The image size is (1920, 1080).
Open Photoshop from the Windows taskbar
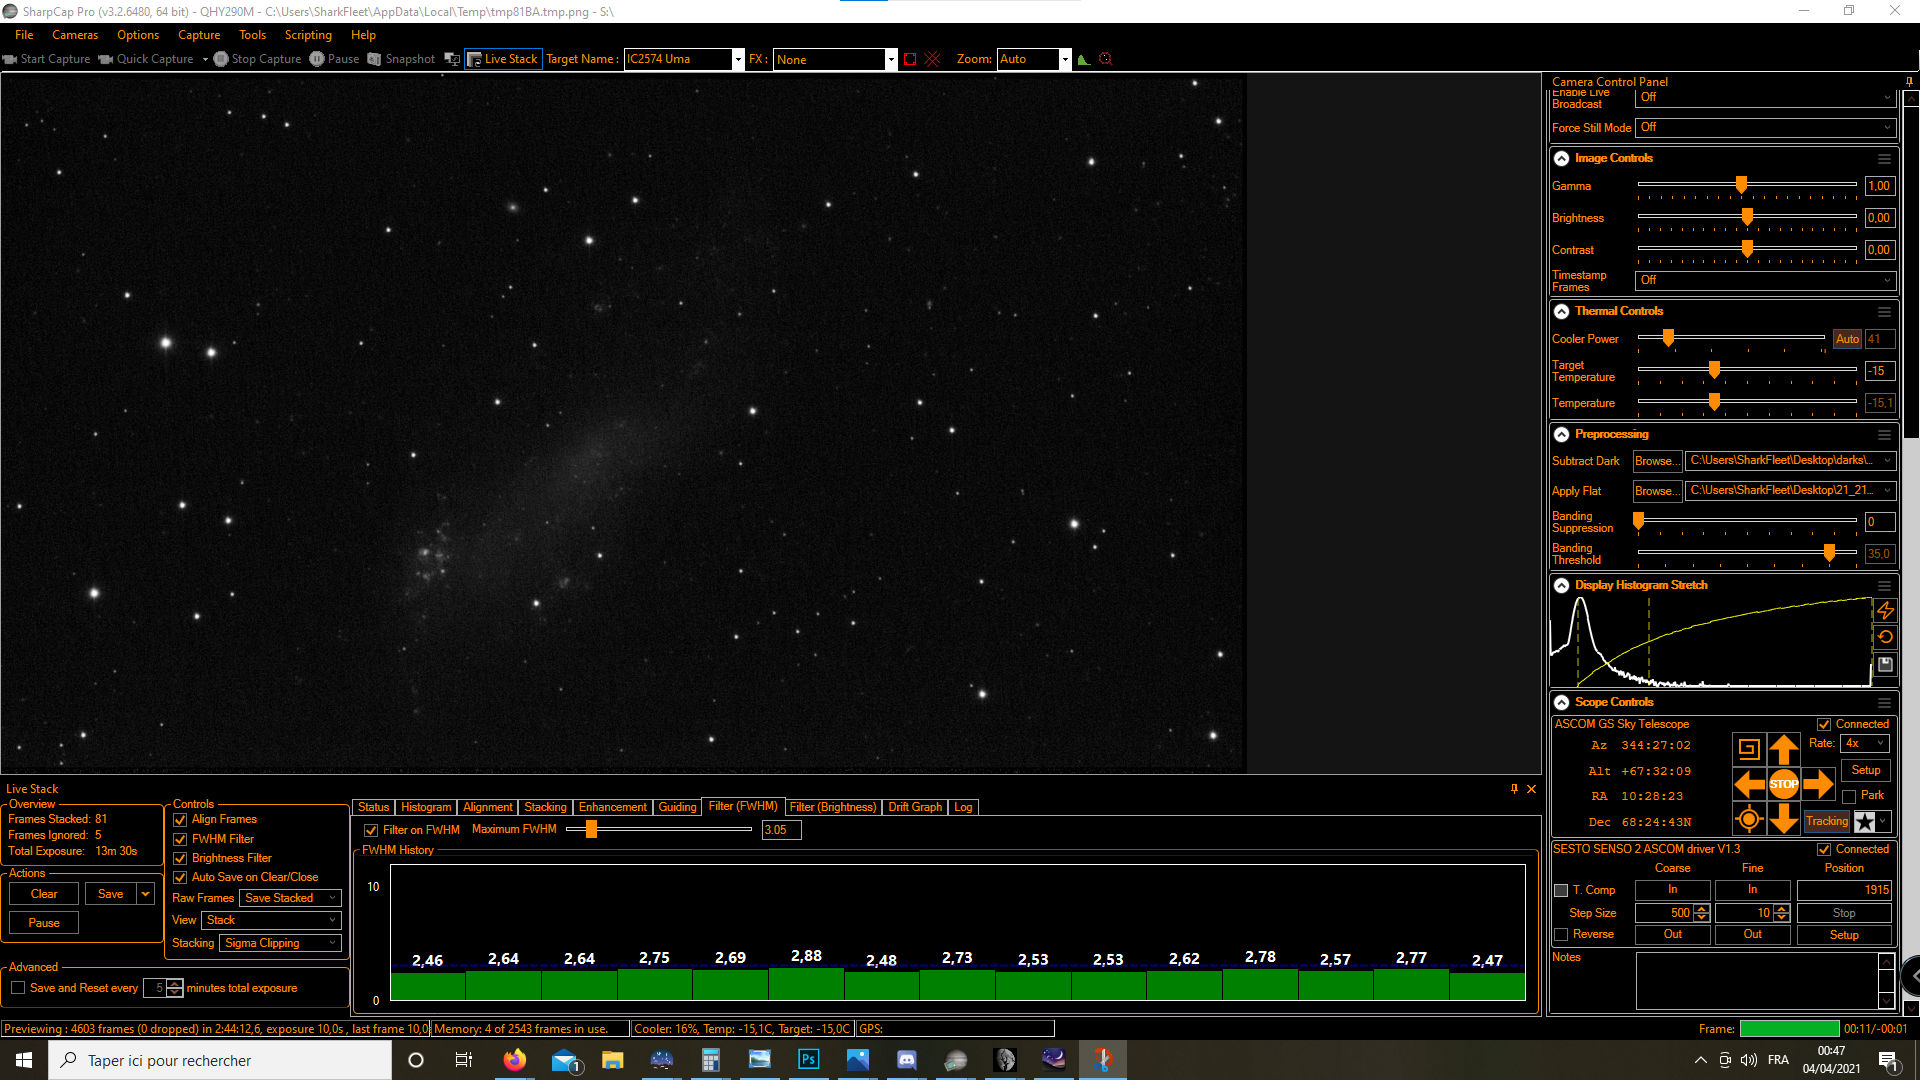coord(808,1060)
